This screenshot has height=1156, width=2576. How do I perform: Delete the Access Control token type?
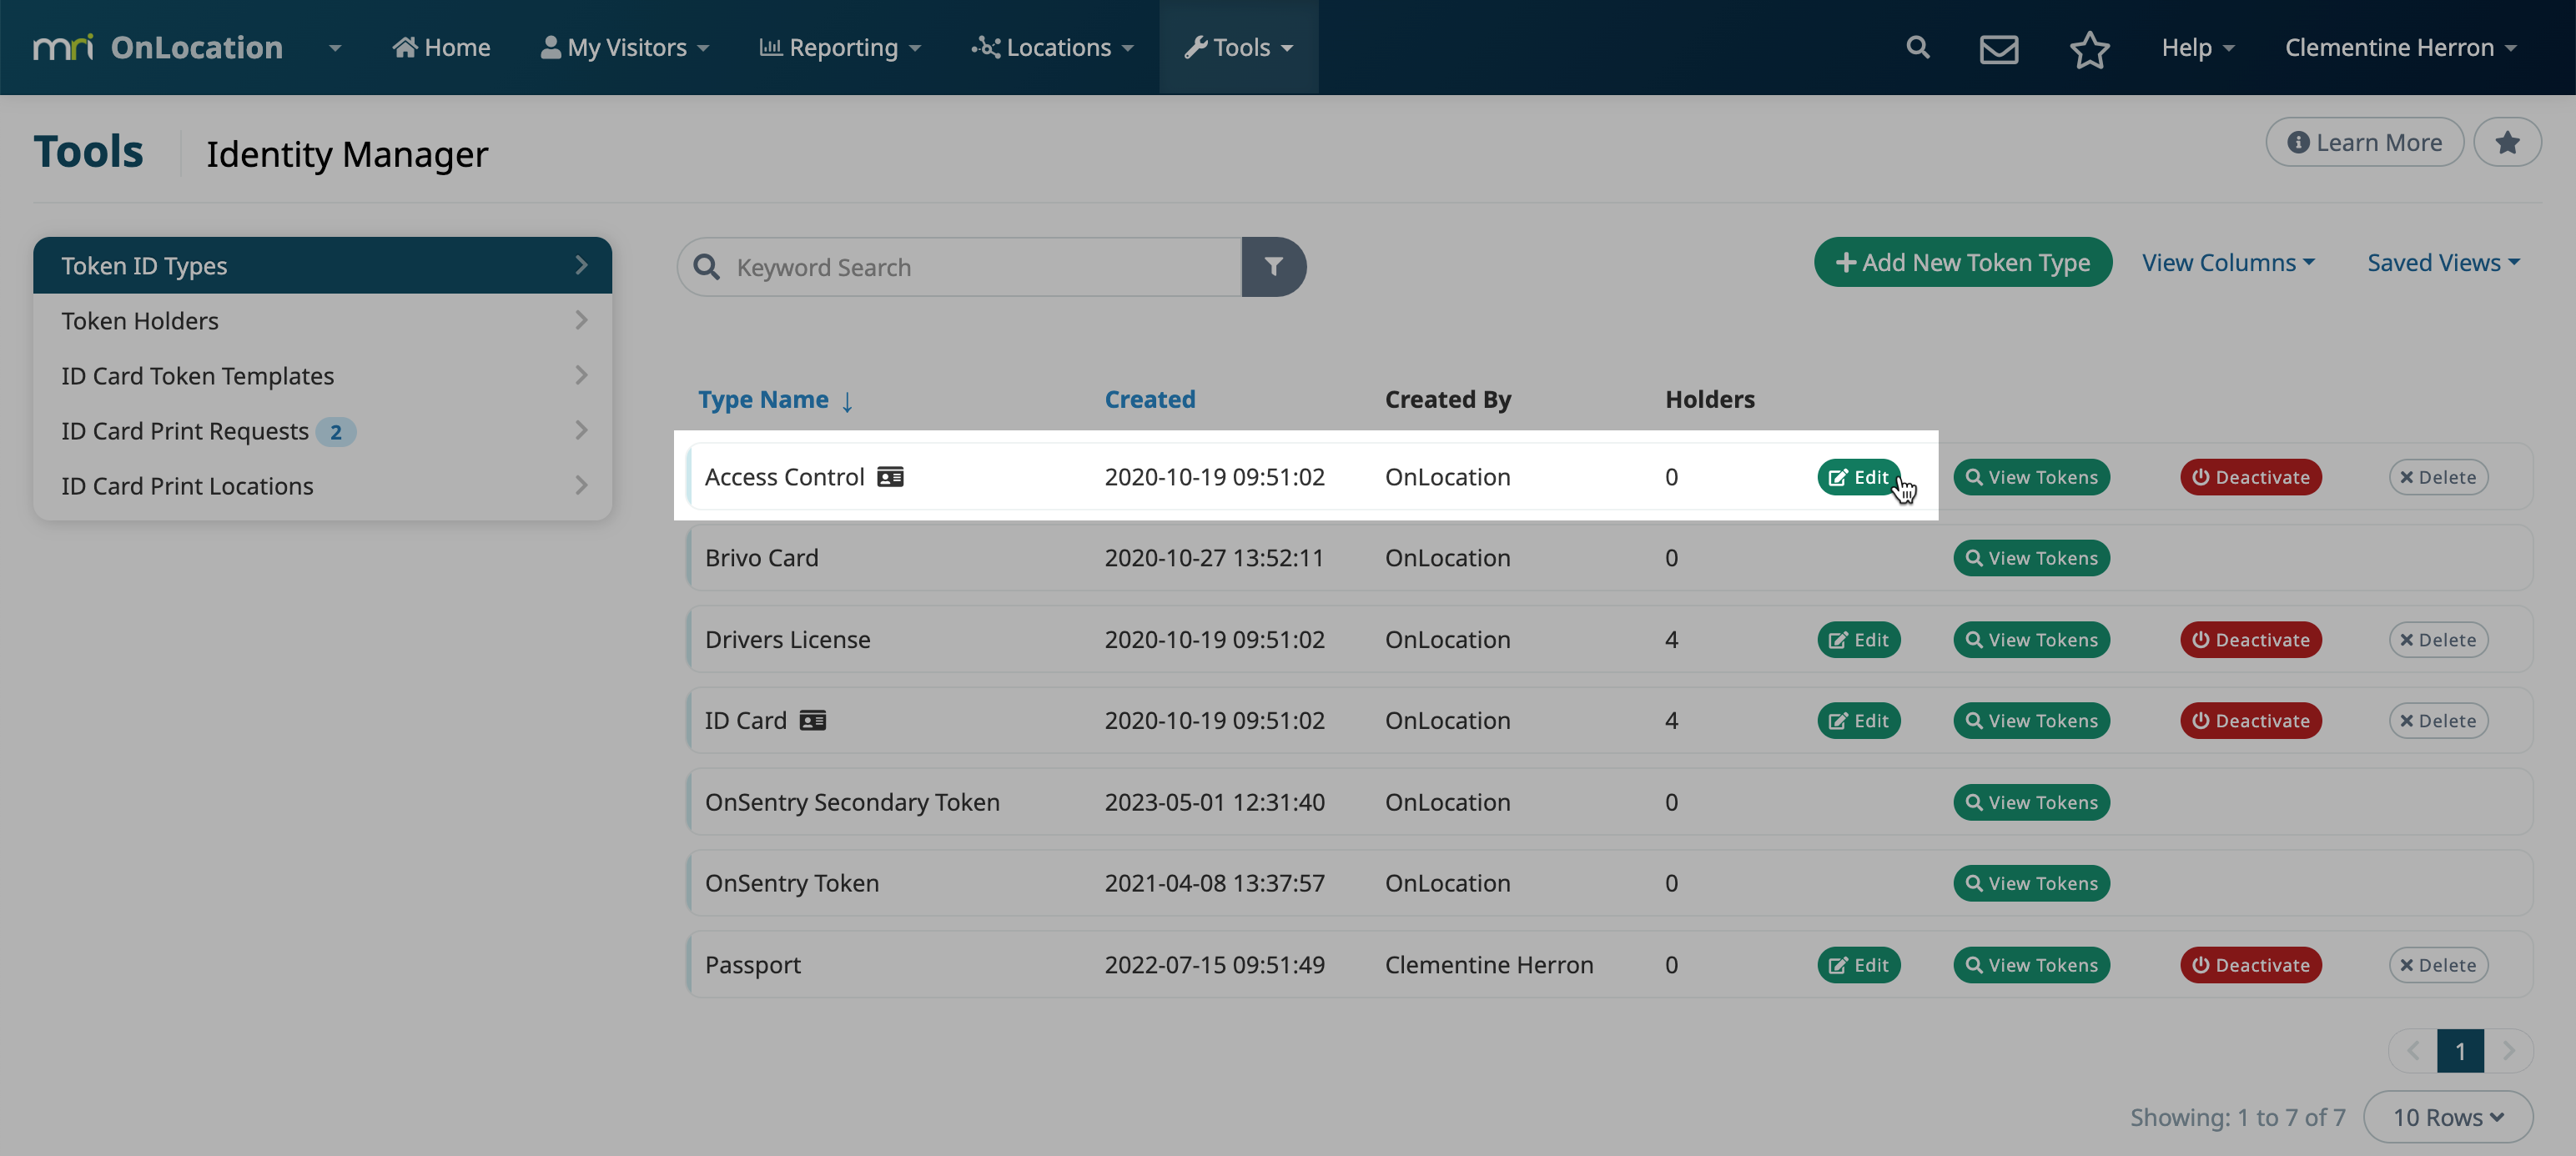tap(2438, 476)
